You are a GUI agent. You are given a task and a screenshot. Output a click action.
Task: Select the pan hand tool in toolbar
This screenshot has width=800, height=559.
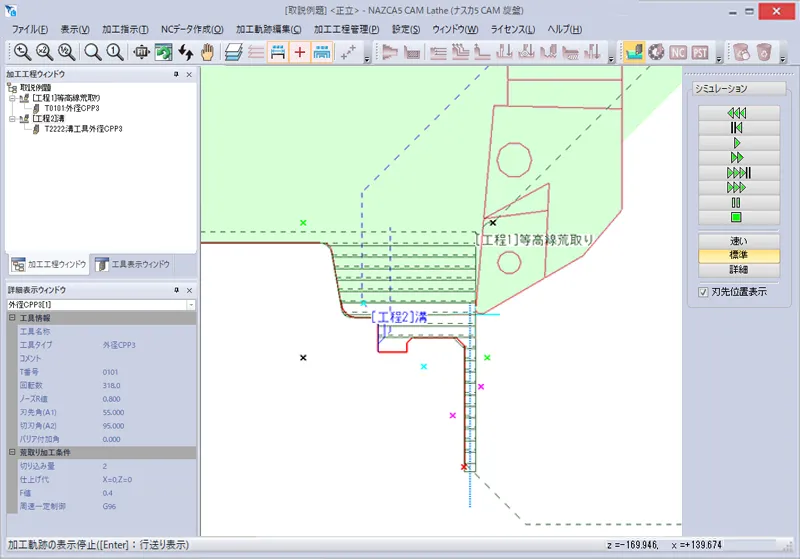[x=208, y=52]
